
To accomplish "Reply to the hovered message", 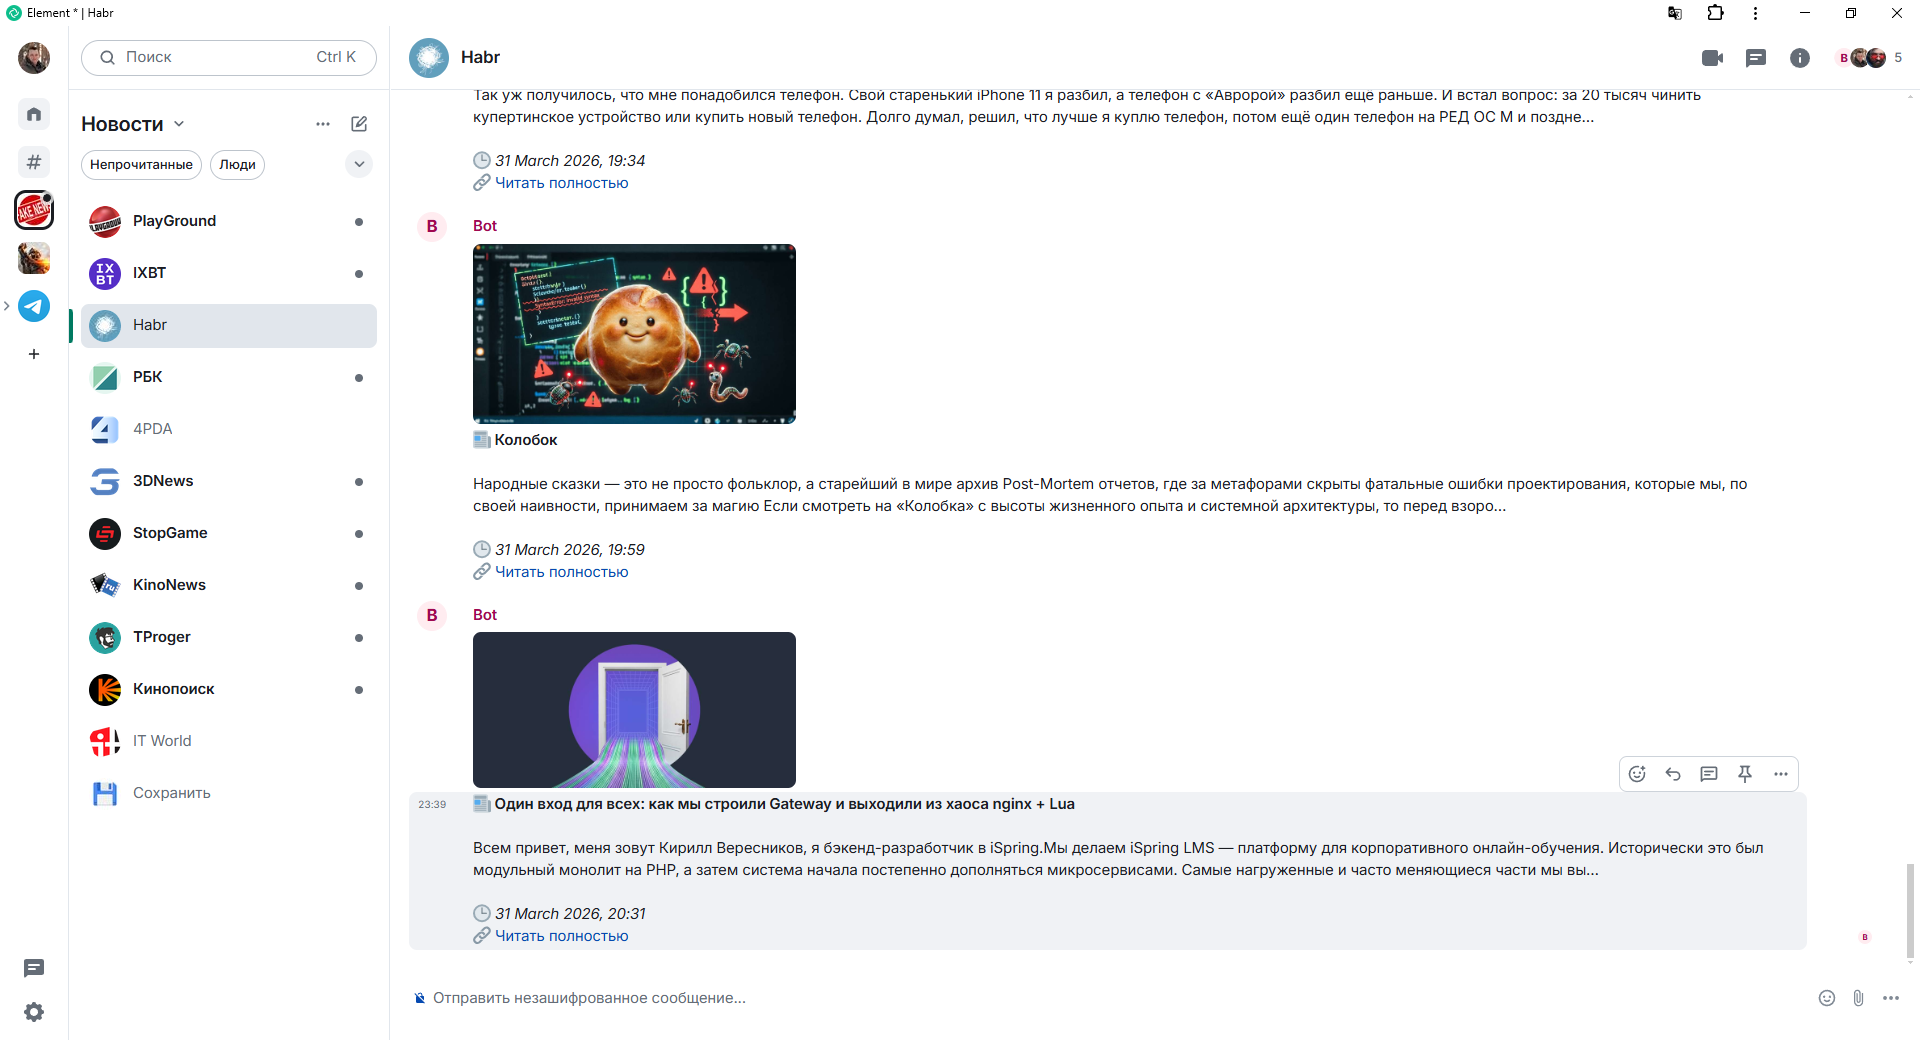I will pos(1673,774).
